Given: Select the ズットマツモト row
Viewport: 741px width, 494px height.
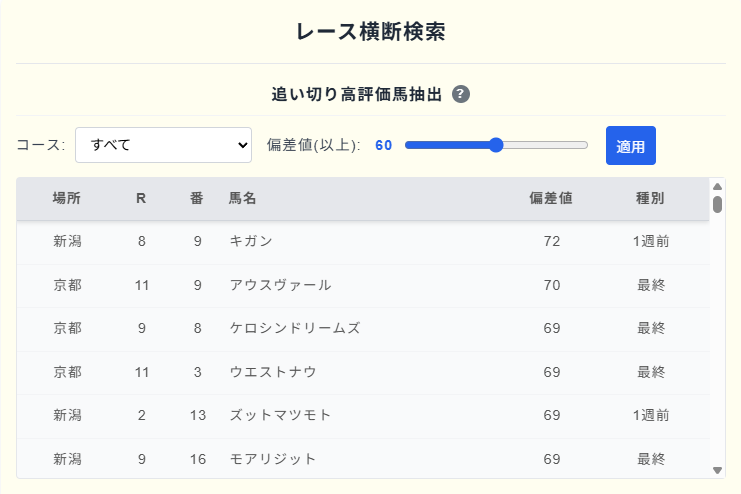Looking at the screenshot, I should [x=363, y=416].
